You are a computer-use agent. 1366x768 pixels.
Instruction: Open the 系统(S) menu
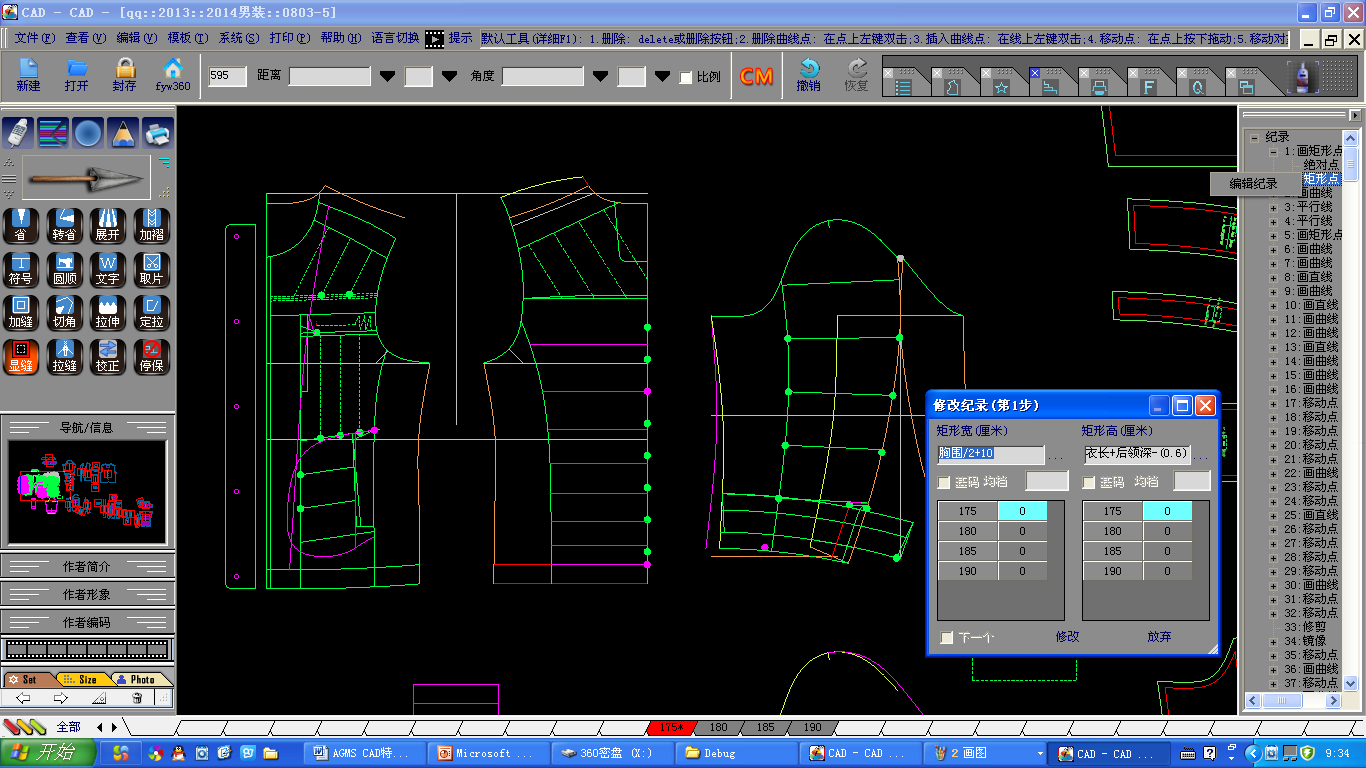click(238, 38)
